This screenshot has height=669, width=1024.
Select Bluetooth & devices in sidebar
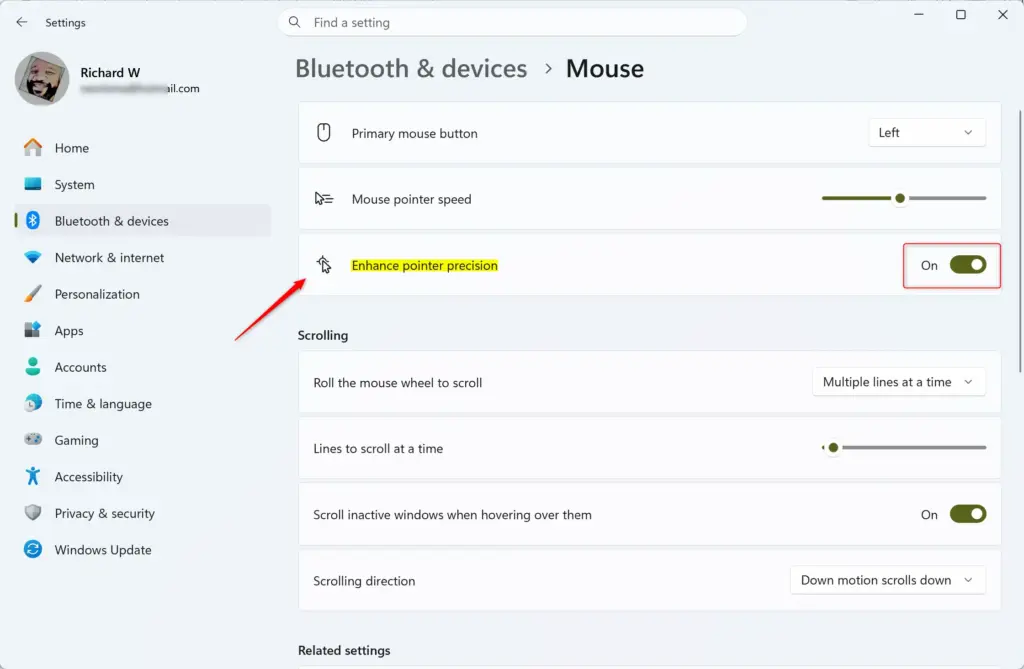coord(142,221)
